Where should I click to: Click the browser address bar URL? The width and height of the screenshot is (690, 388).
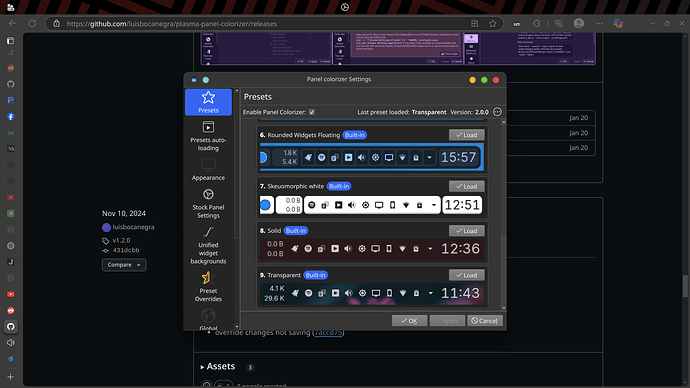[172, 24]
